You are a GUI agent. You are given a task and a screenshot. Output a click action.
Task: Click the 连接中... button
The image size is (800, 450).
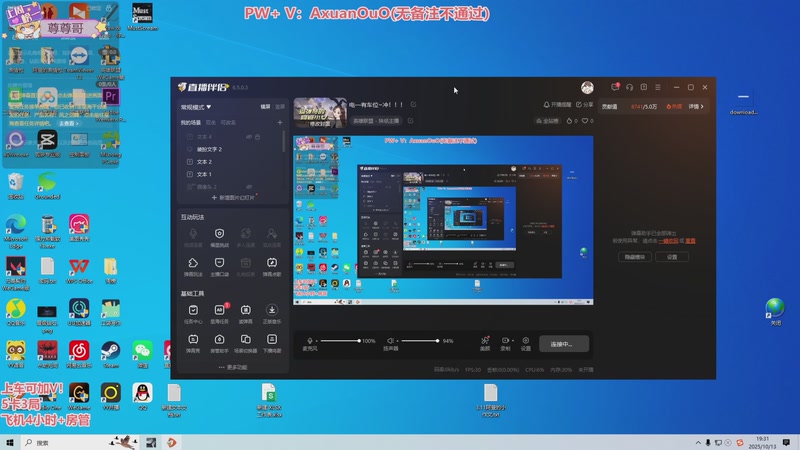coord(564,344)
